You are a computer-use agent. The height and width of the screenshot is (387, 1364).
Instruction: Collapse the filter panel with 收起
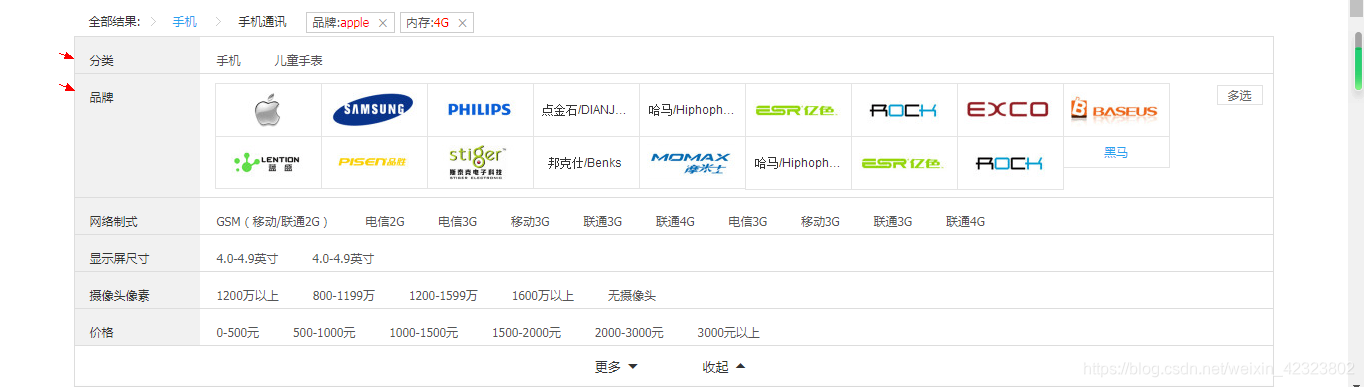pos(724,367)
